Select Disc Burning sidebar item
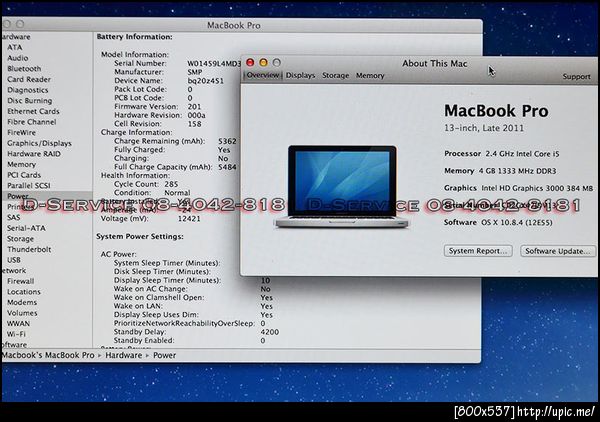Image resolution: width=600 pixels, height=422 pixels. 29,101
